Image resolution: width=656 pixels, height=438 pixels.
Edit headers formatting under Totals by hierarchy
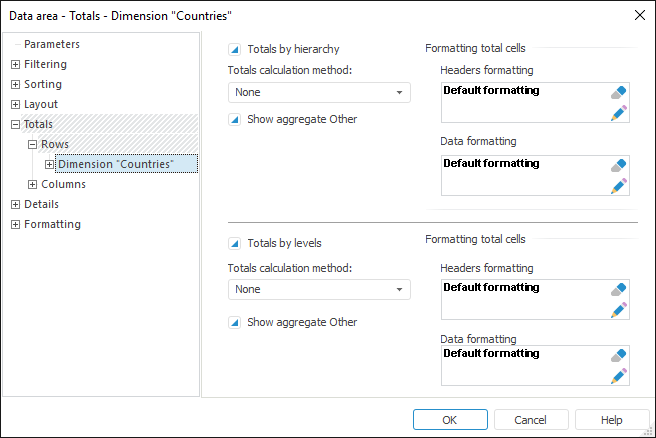pos(619,112)
